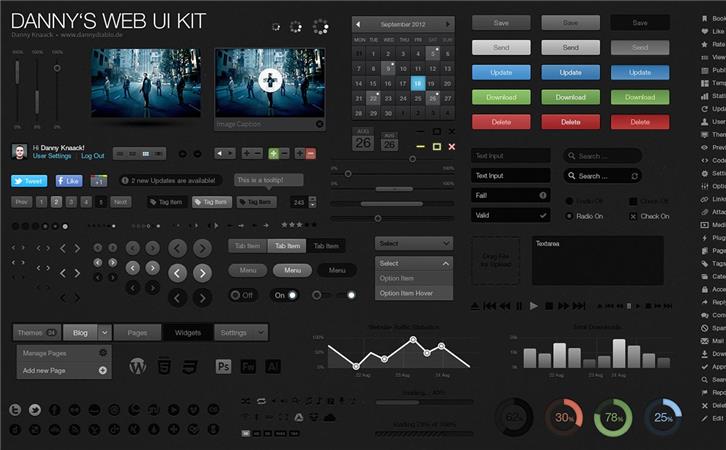The width and height of the screenshot is (726, 450).
Task: Toggle the Off switch
Action: pyautogui.click(x=242, y=295)
